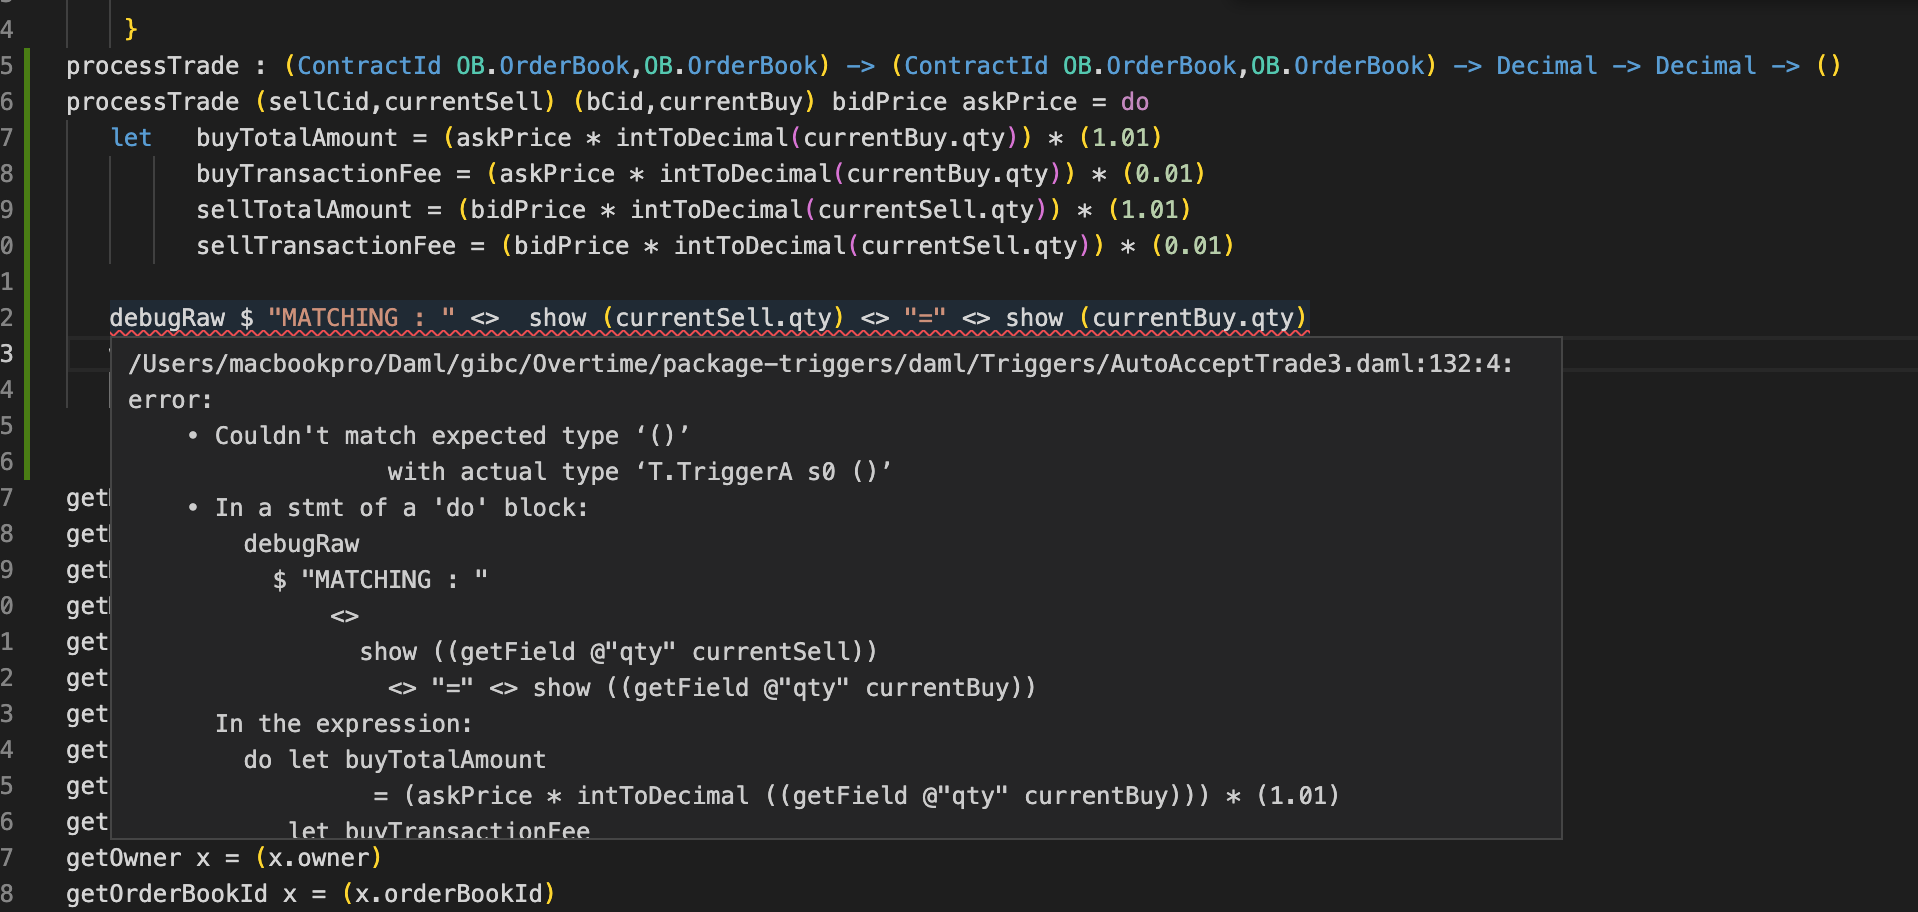Click the 'error:' label in tooltip
This screenshot has height=912, width=1918.
pos(170,400)
